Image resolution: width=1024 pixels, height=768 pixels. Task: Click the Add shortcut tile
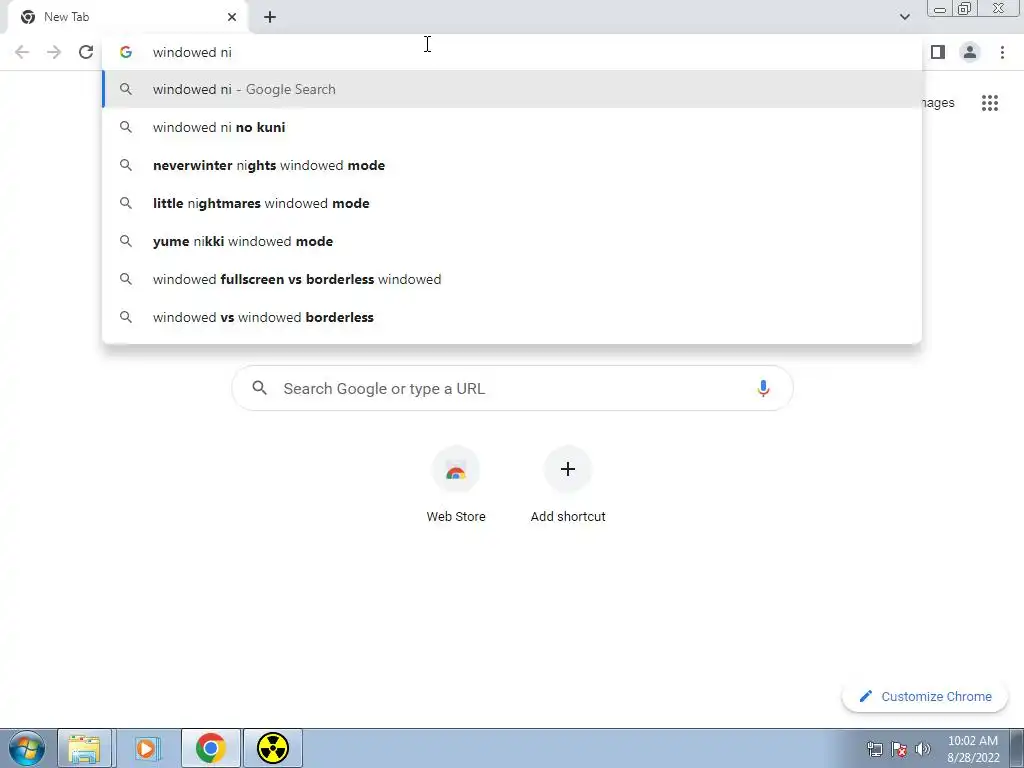click(x=568, y=486)
